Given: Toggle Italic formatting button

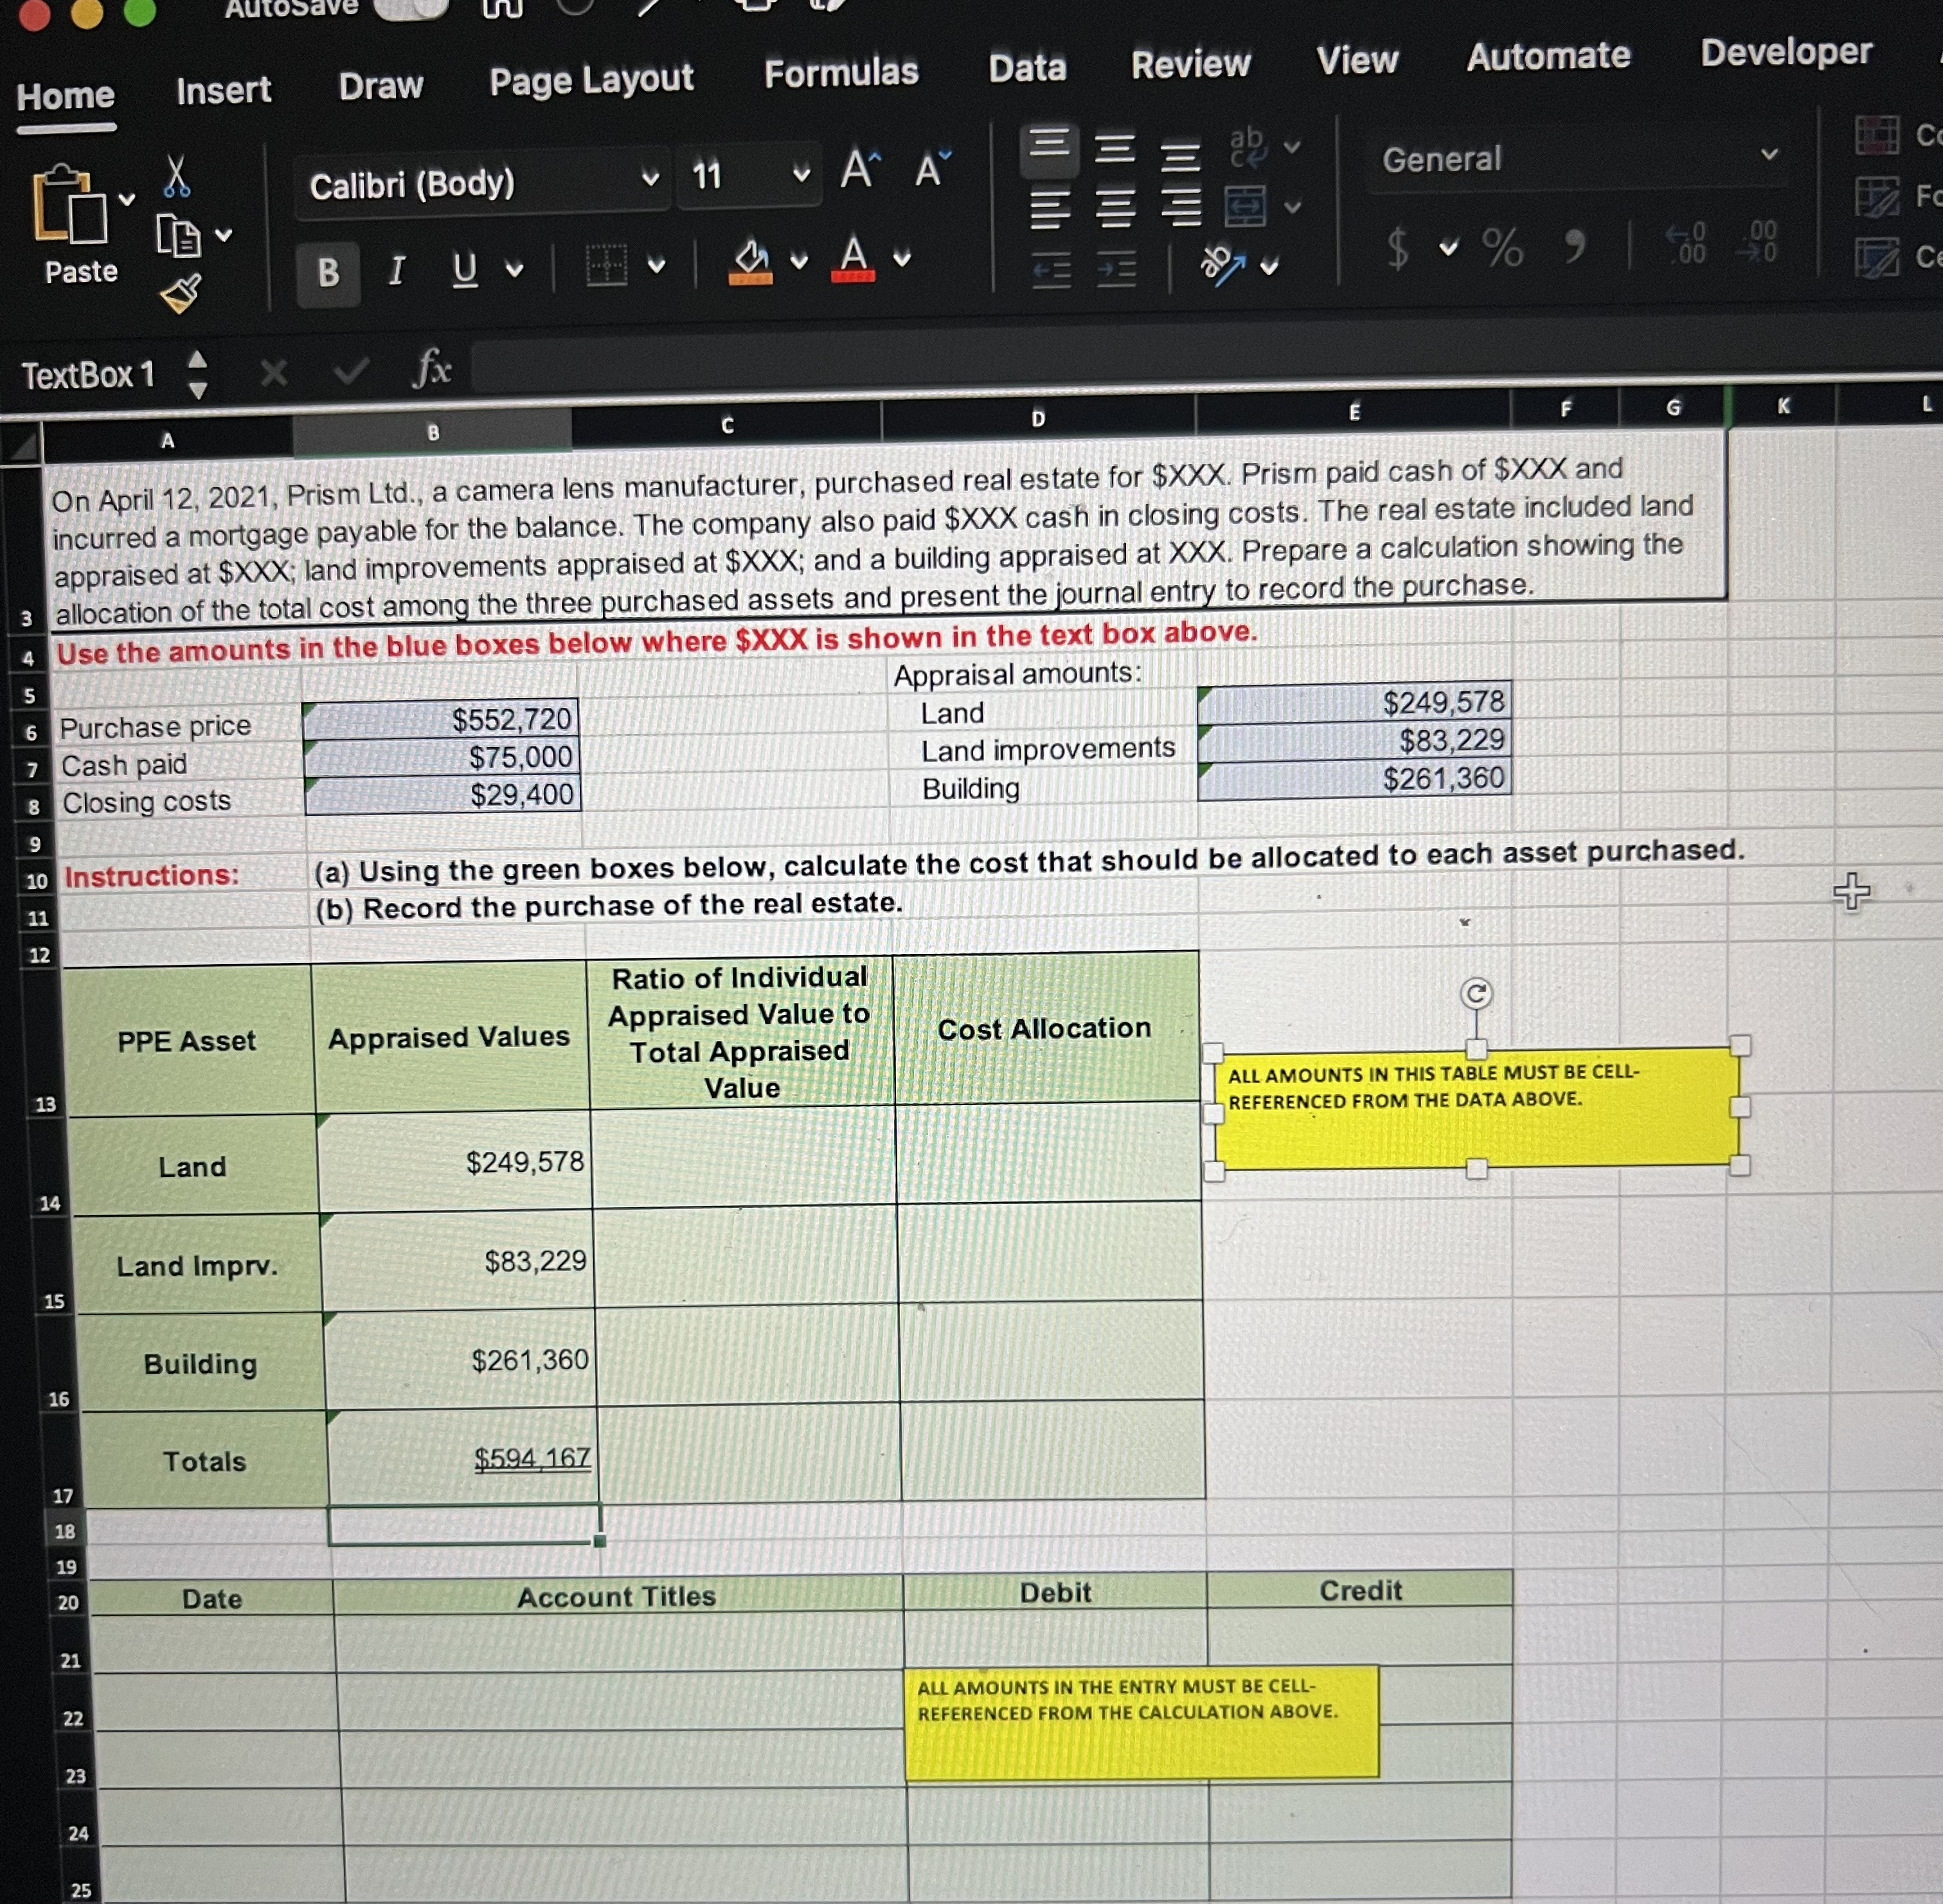Looking at the screenshot, I should point(396,270).
